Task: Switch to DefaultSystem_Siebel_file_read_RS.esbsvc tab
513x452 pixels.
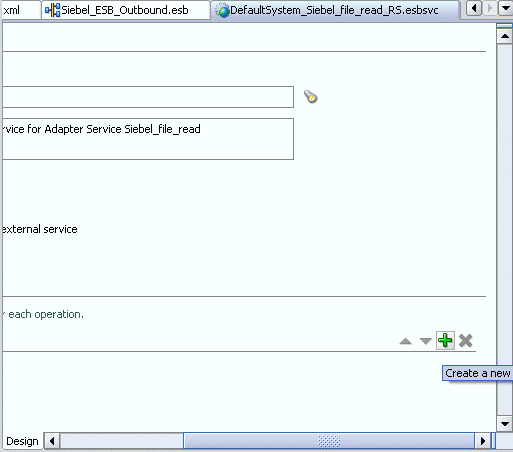Action: [x=335, y=10]
